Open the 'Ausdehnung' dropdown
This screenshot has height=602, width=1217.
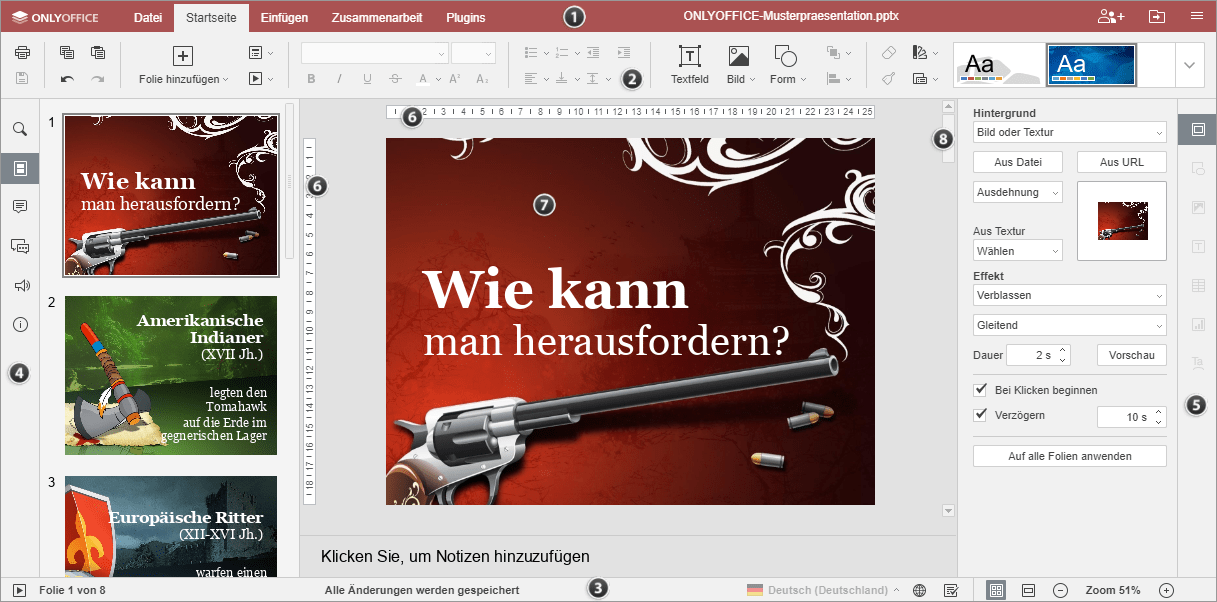[x=1017, y=192]
